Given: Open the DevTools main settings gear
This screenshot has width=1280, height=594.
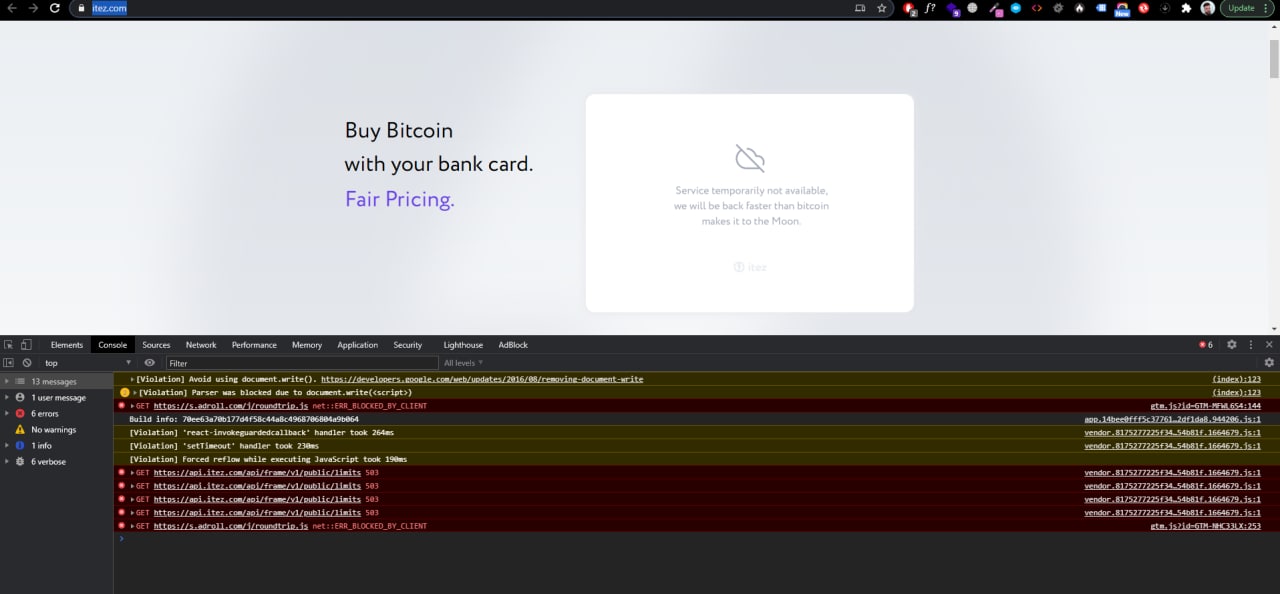Looking at the screenshot, I should point(1232,345).
